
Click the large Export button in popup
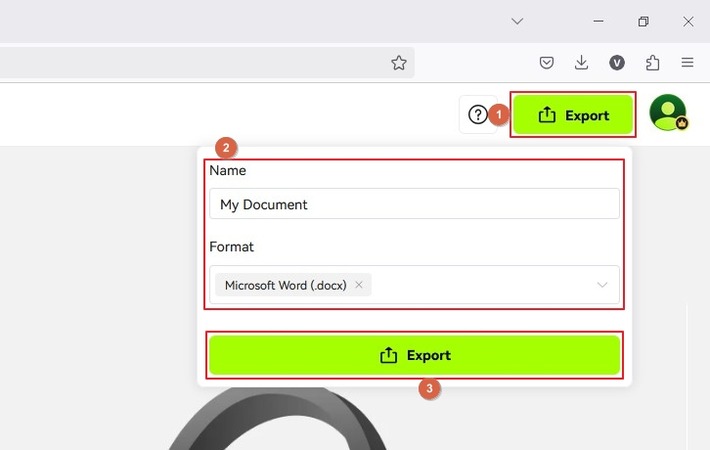tap(414, 355)
